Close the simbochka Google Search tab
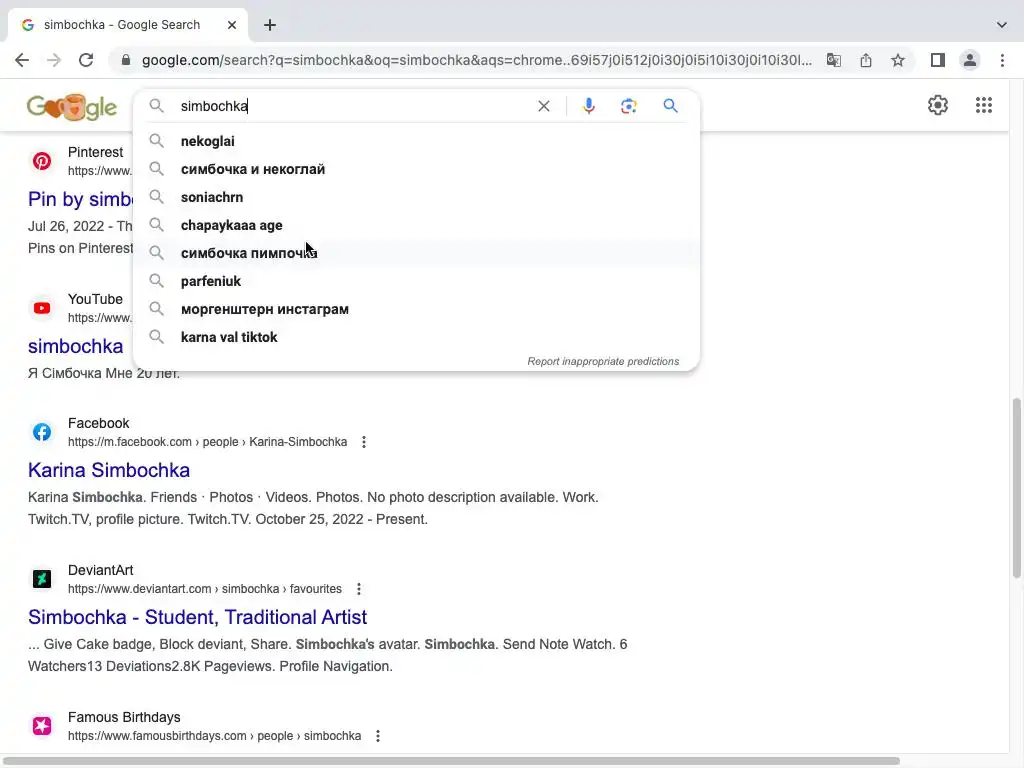Screen dimensions: 1024x768 pos(232,25)
